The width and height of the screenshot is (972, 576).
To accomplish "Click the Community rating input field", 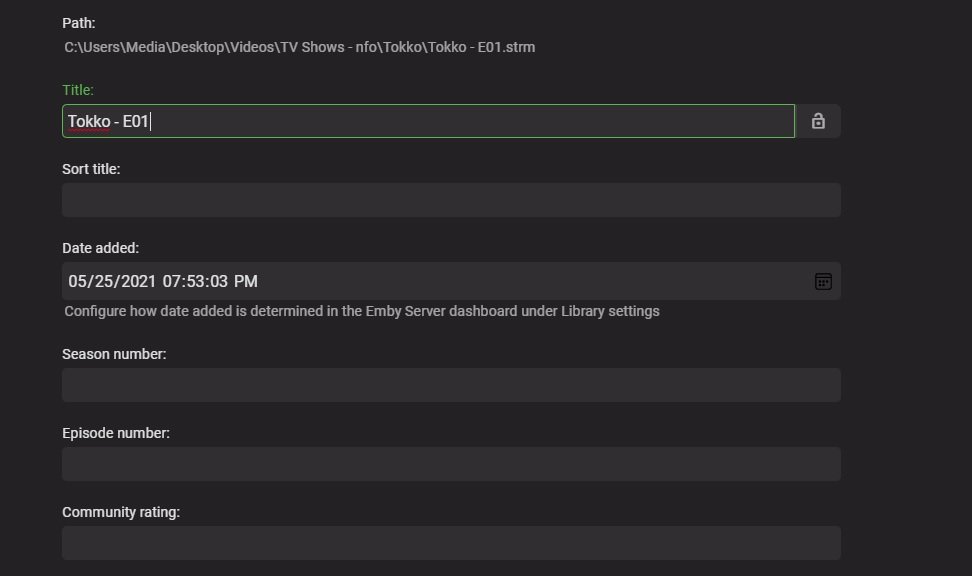I will click(450, 543).
